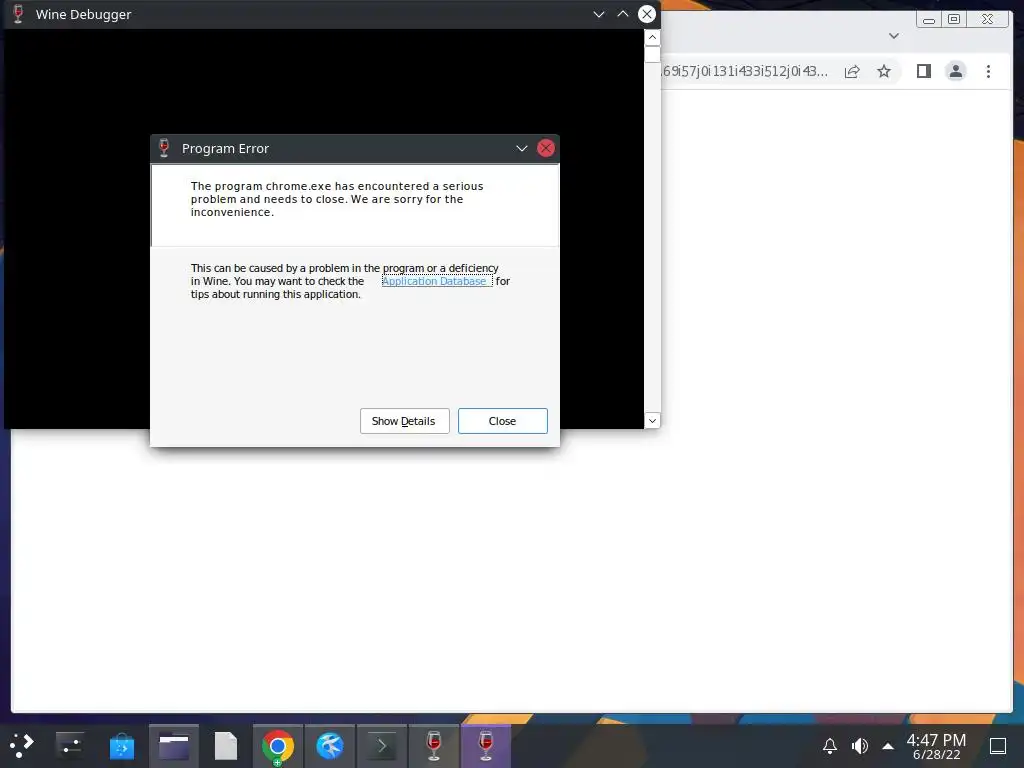Image resolution: width=1024 pixels, height=768 pixels.
Task: Click the Wine Debugger scrollbar's down arrow
Action: (652, 421)
